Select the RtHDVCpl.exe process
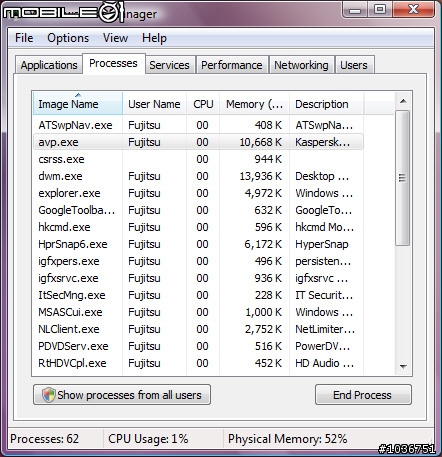 click(198, 363)
